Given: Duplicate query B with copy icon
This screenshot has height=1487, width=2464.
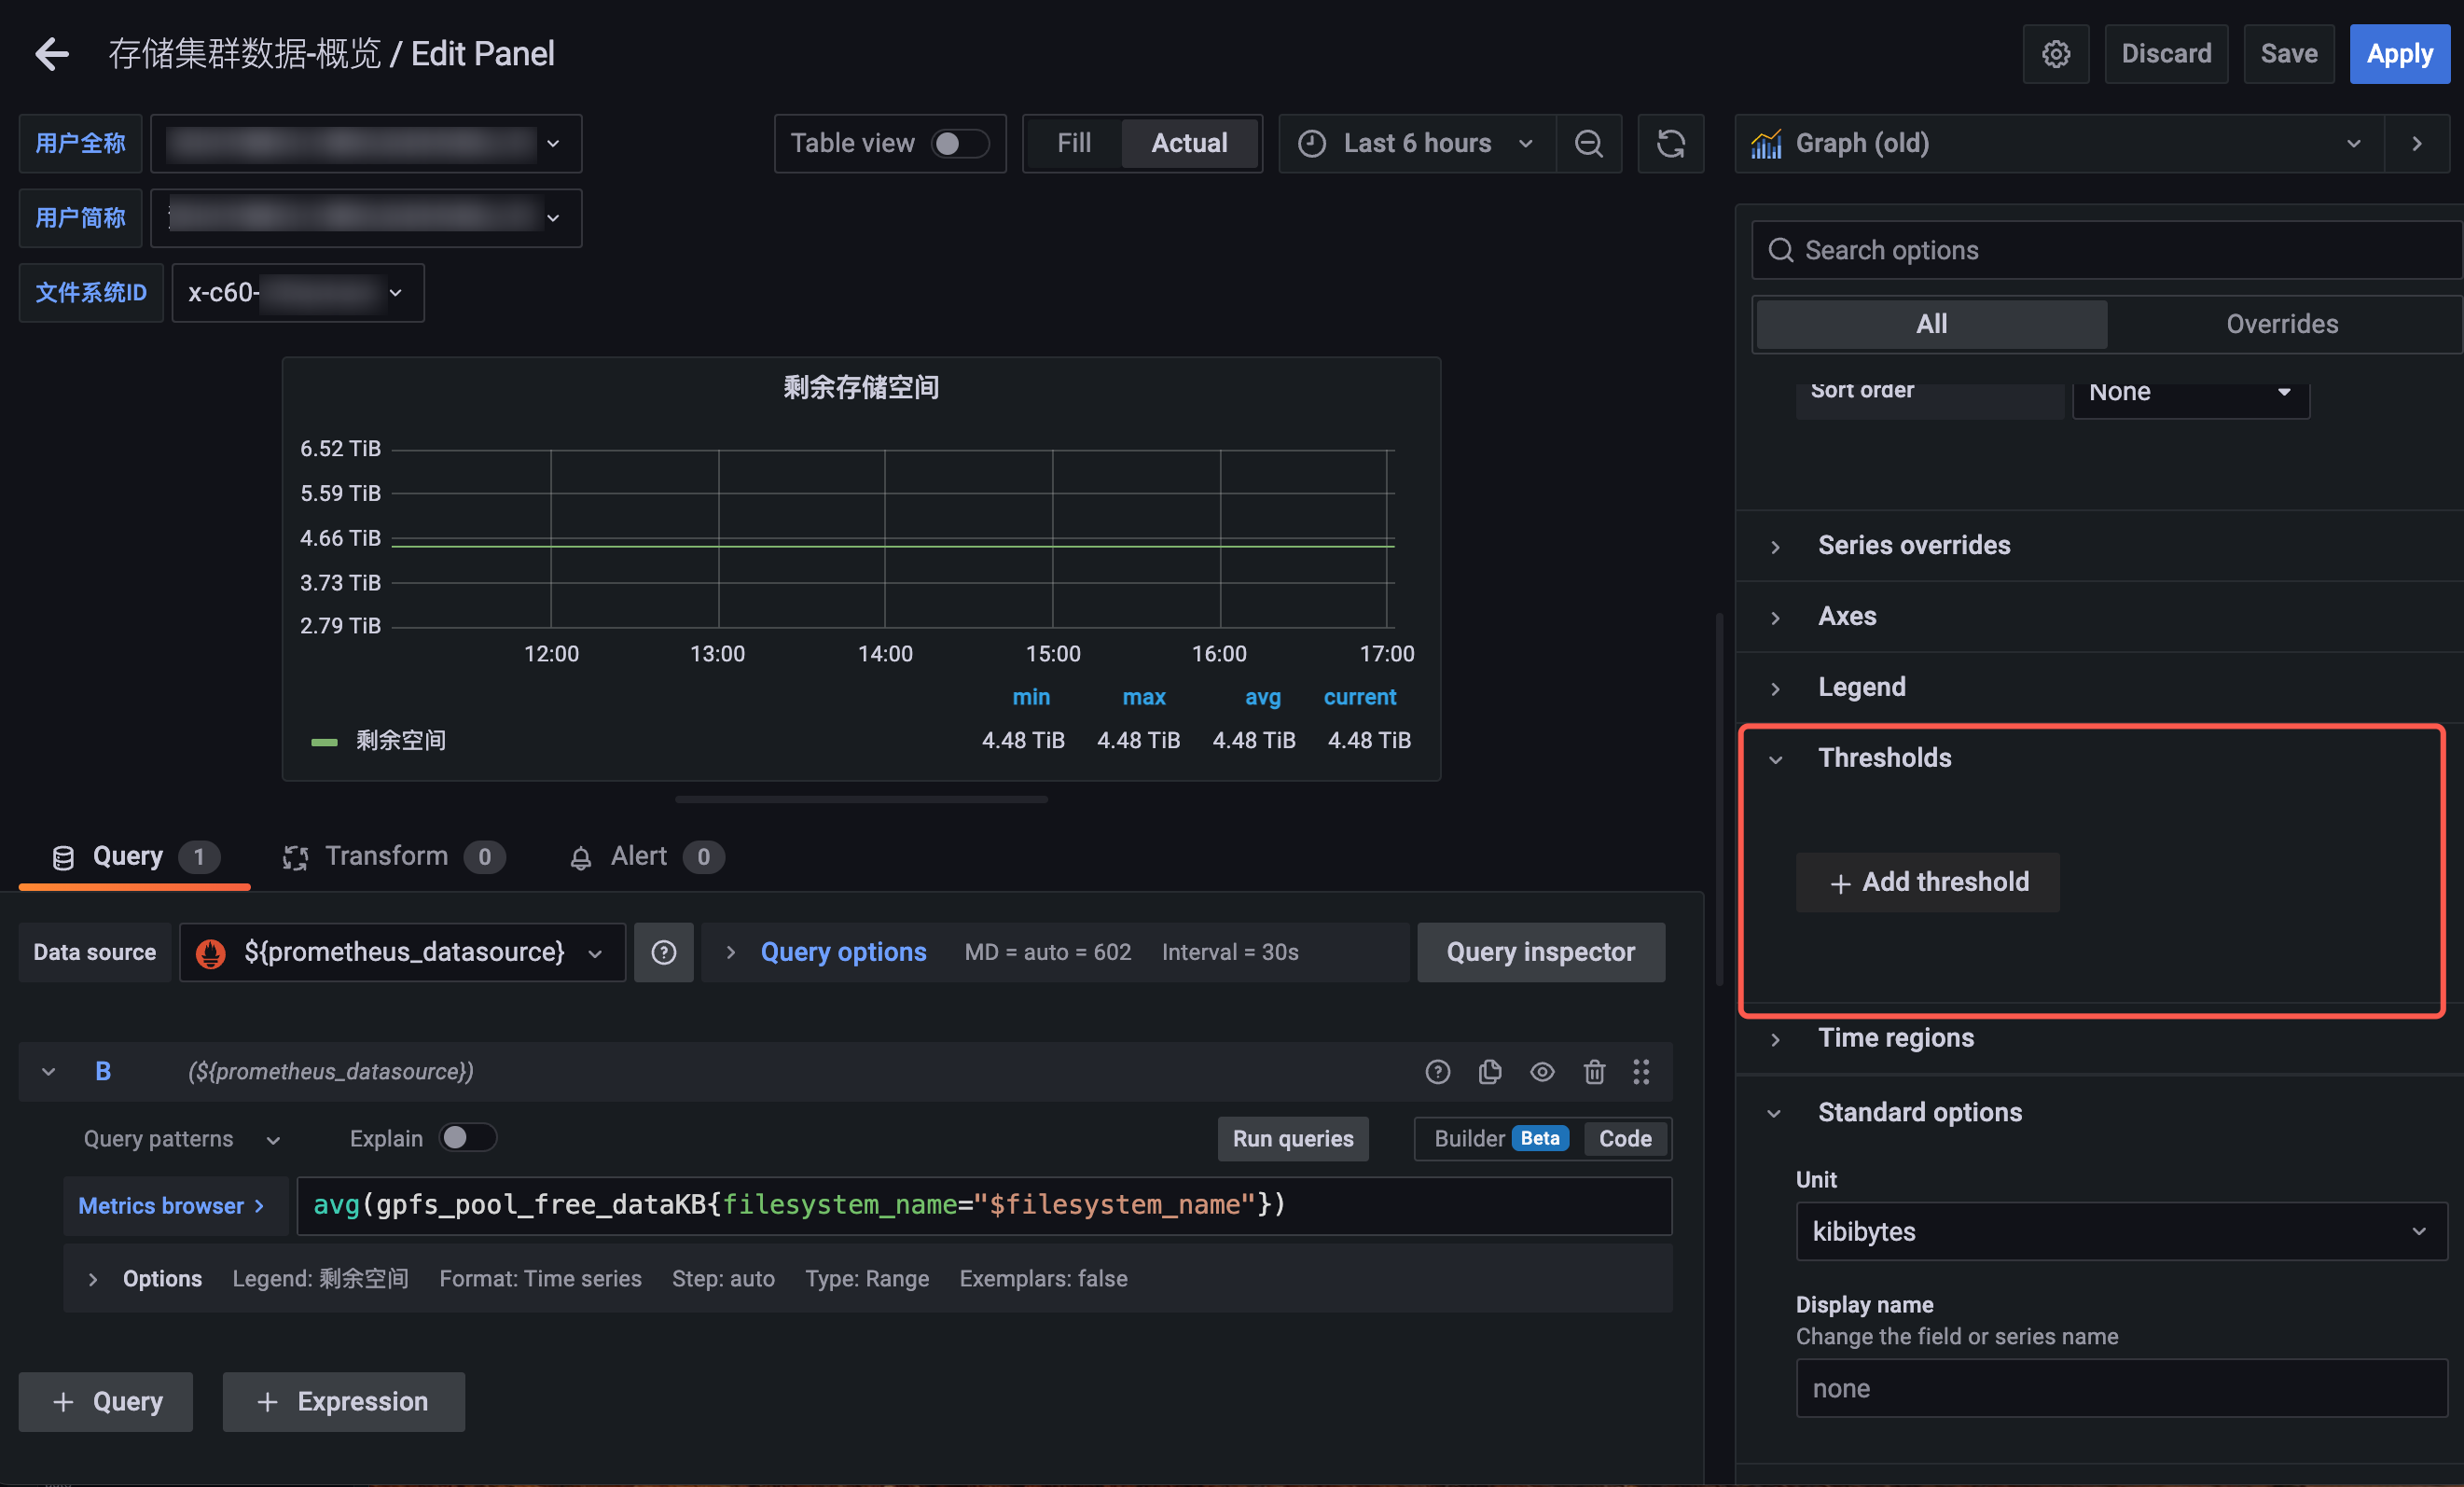Looking at the screenshot, I should coord(1489,1072).
